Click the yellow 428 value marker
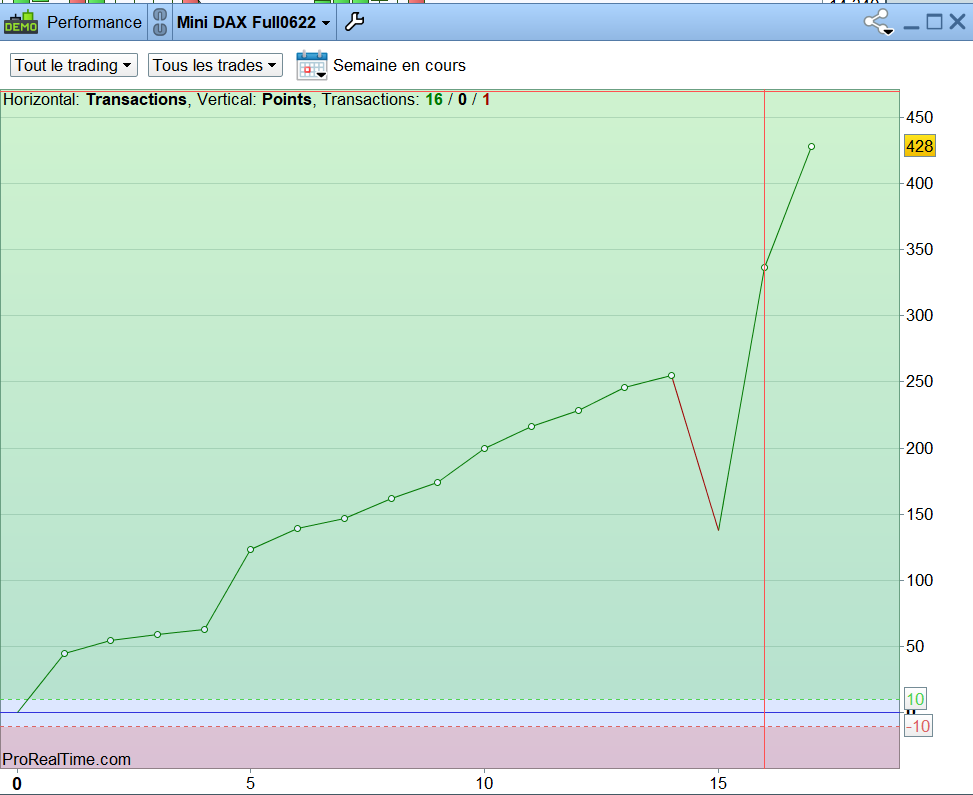This screenshot has width=973, height=795. click(x=919, y=146)
